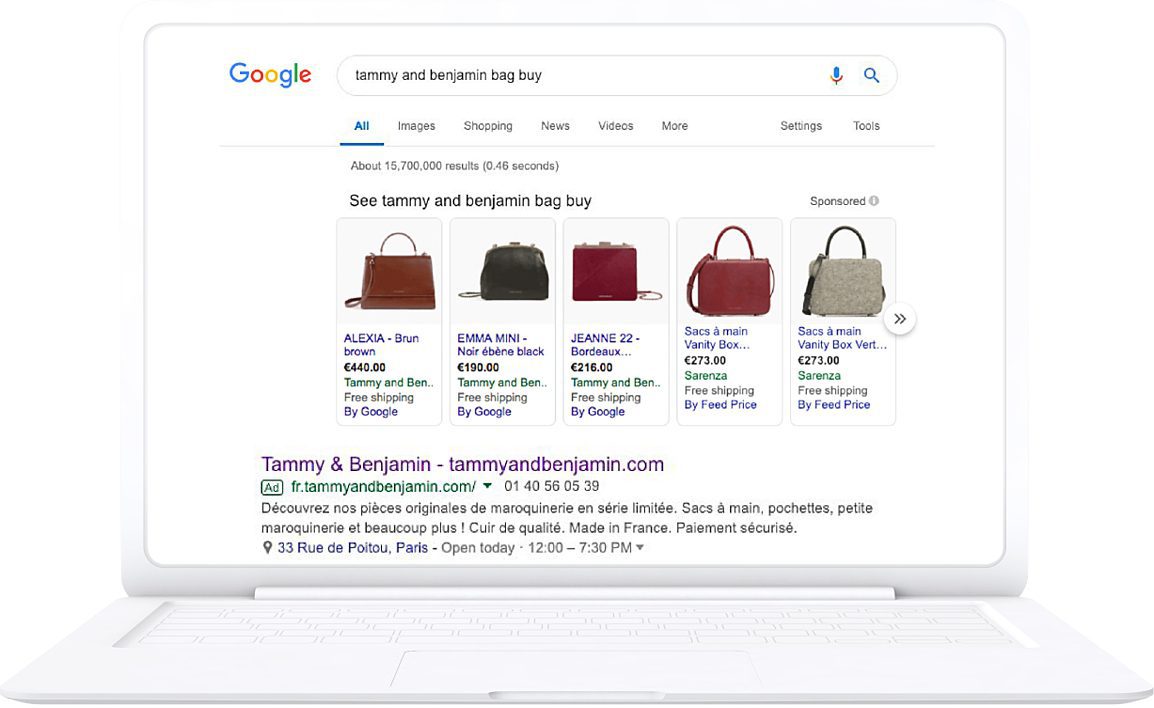Image resolution: width=1154 pixels, height=708 pixels.
Task: Open the News results tab
Action: [x=555, y=126]
